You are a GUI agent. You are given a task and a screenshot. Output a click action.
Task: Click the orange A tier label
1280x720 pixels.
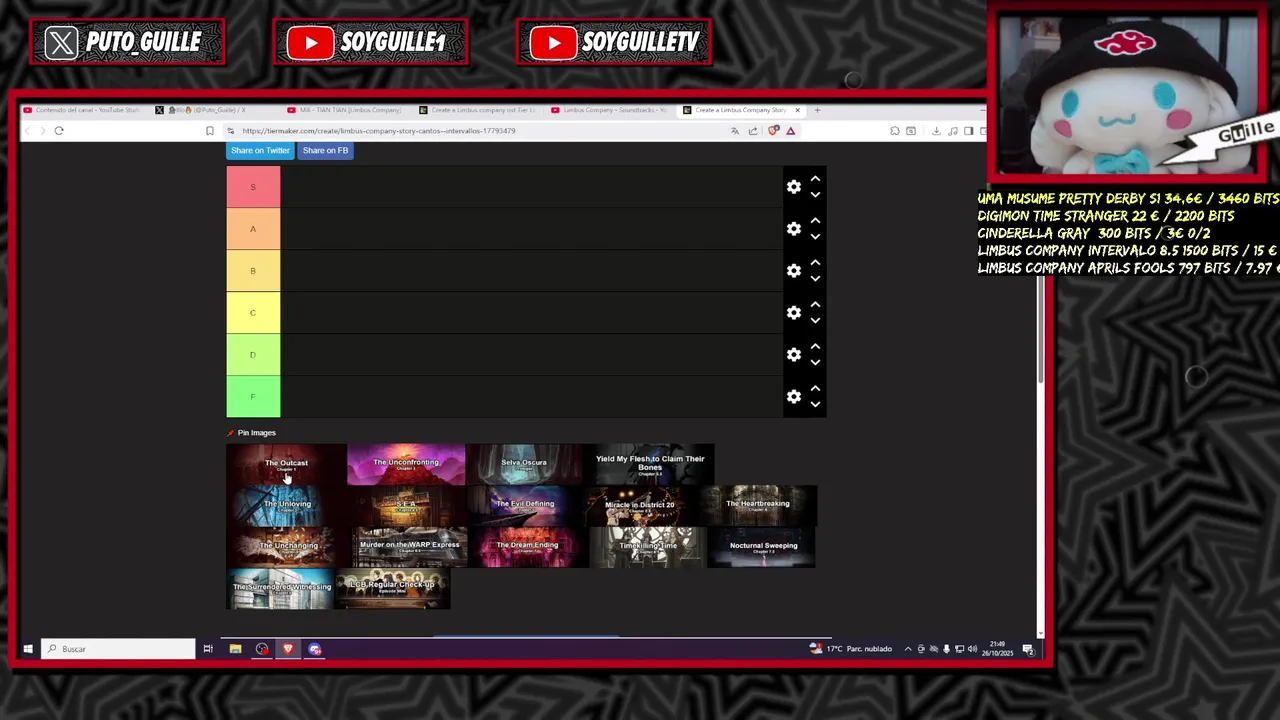253,229
